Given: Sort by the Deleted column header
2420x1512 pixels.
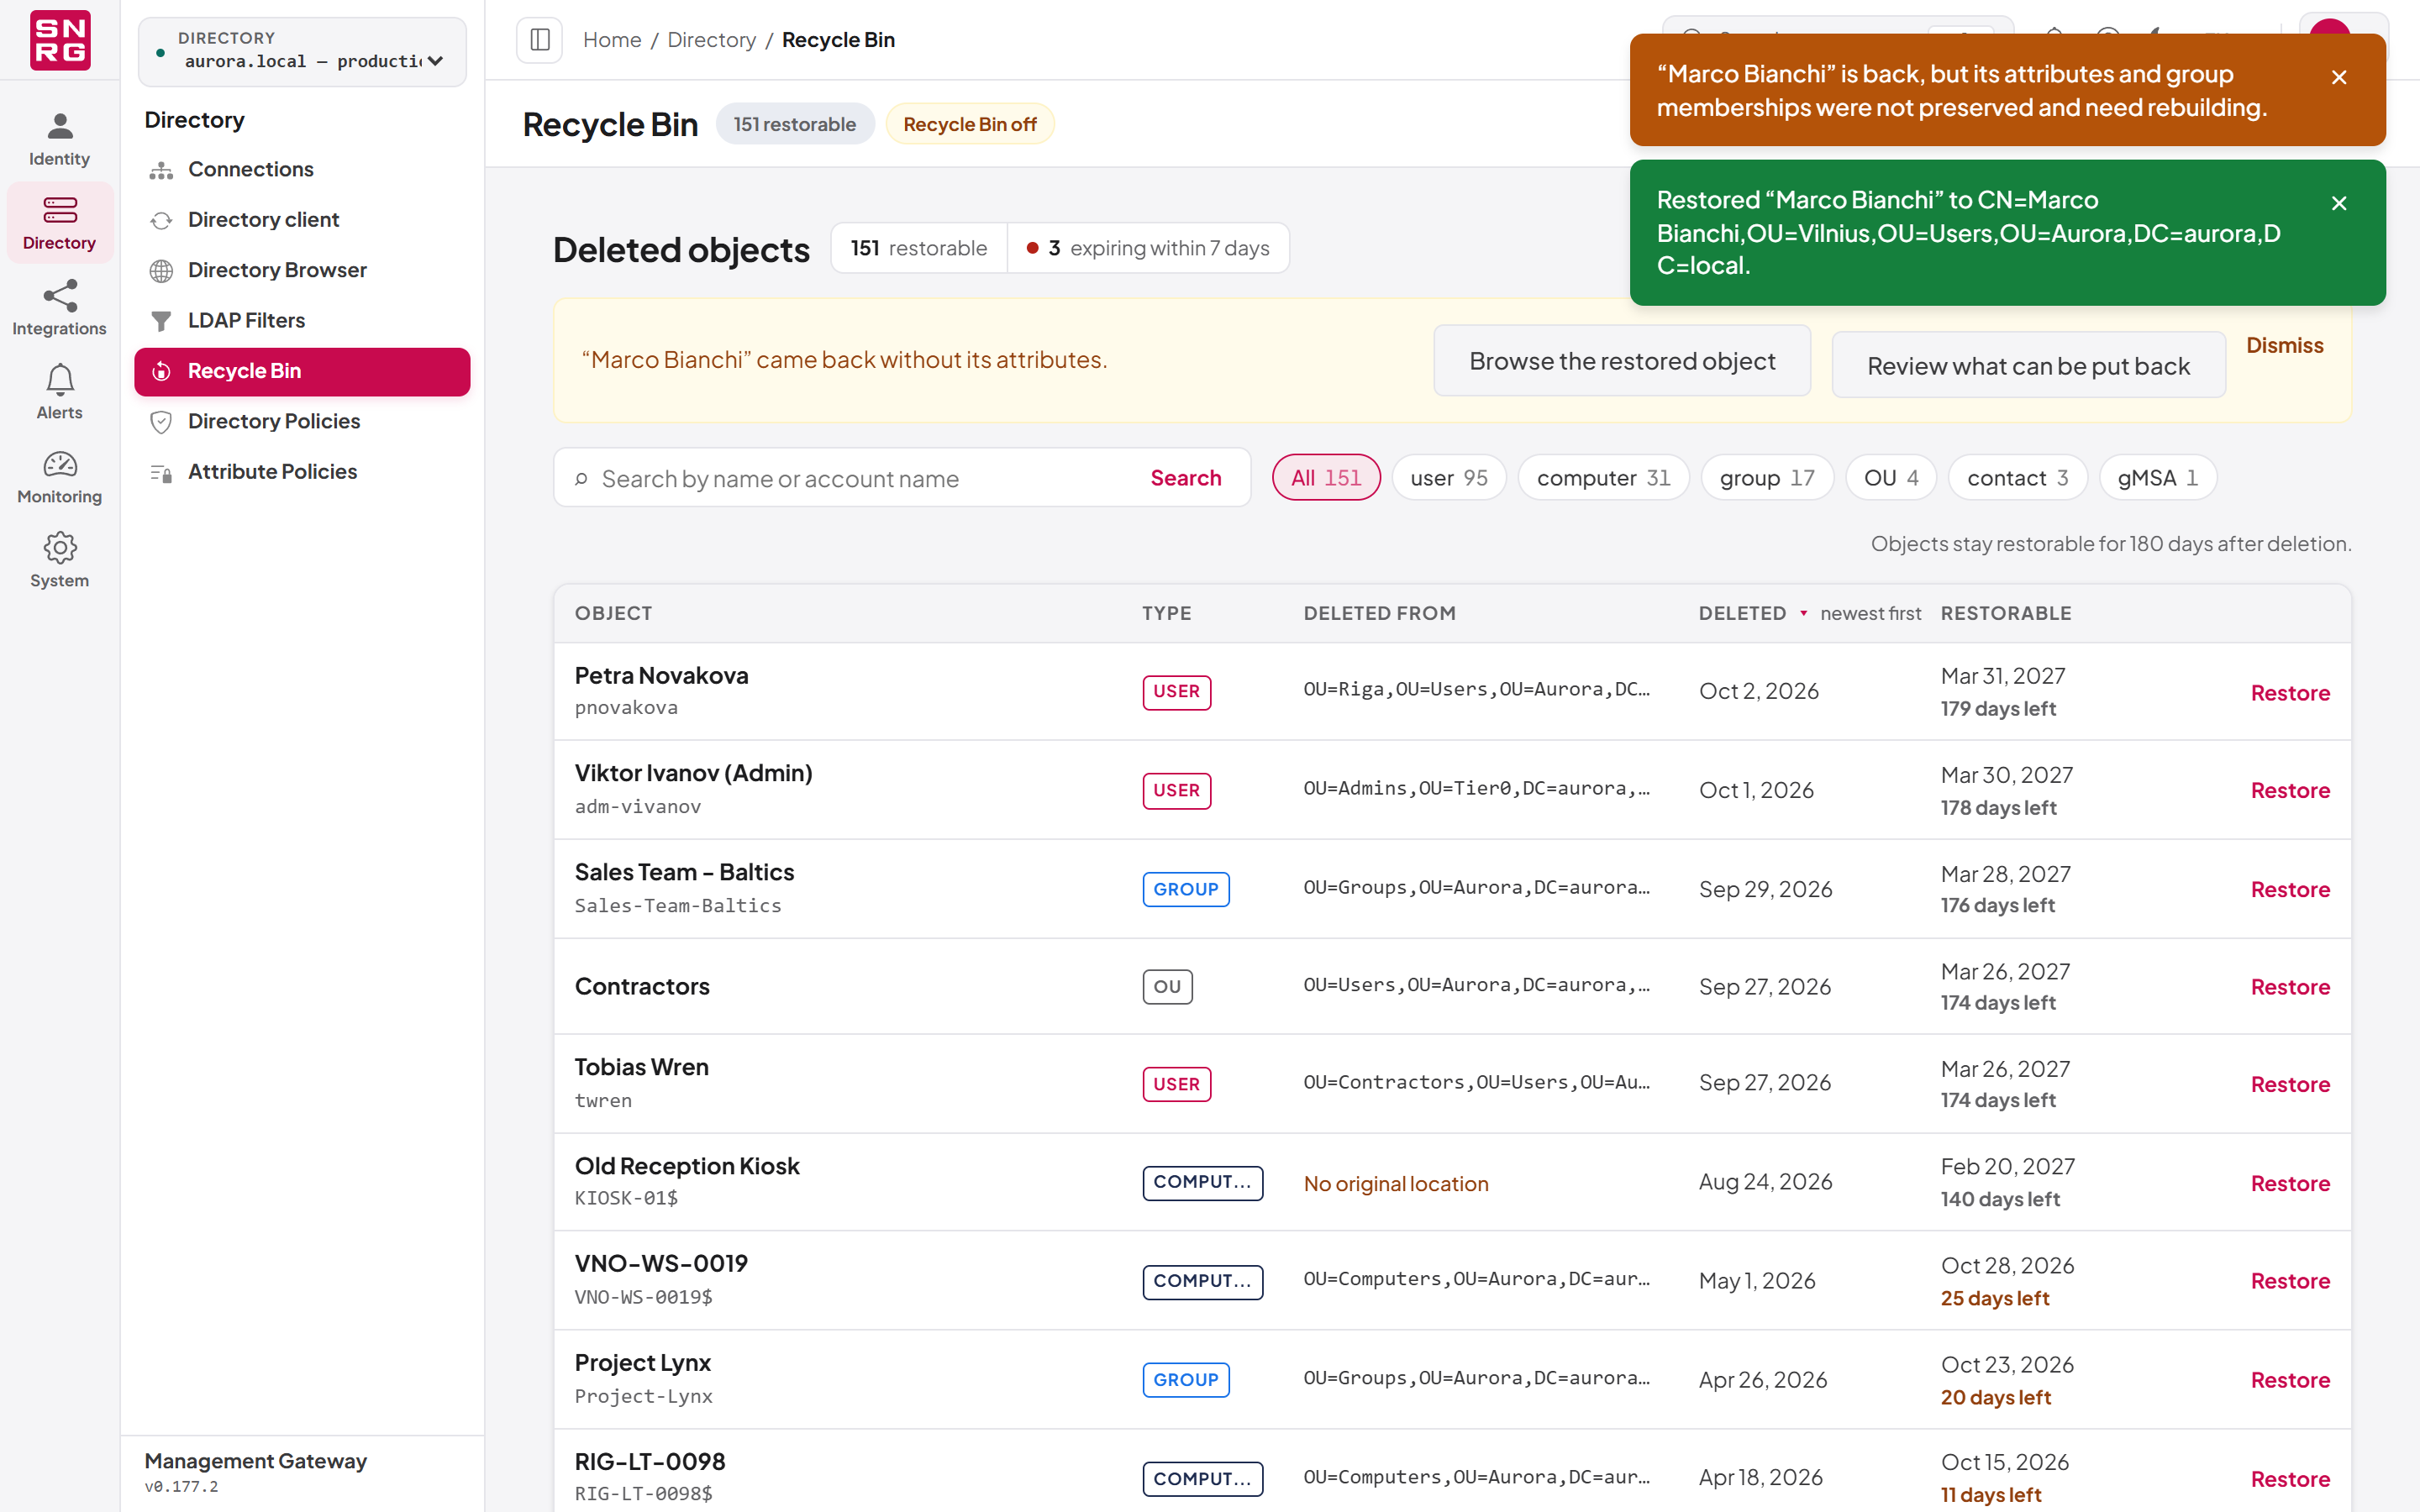Looking at the screenshot, I should [1809, 613].
